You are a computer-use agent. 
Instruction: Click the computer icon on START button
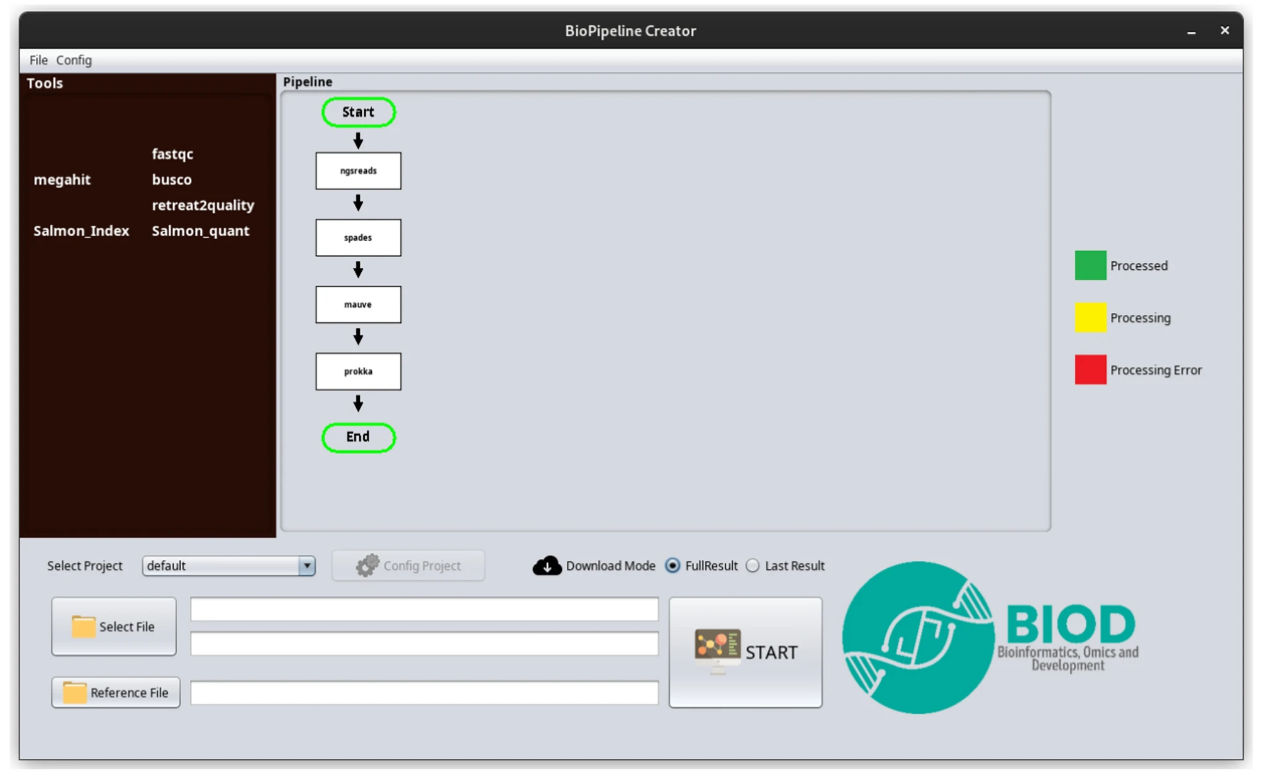(717, 652)
